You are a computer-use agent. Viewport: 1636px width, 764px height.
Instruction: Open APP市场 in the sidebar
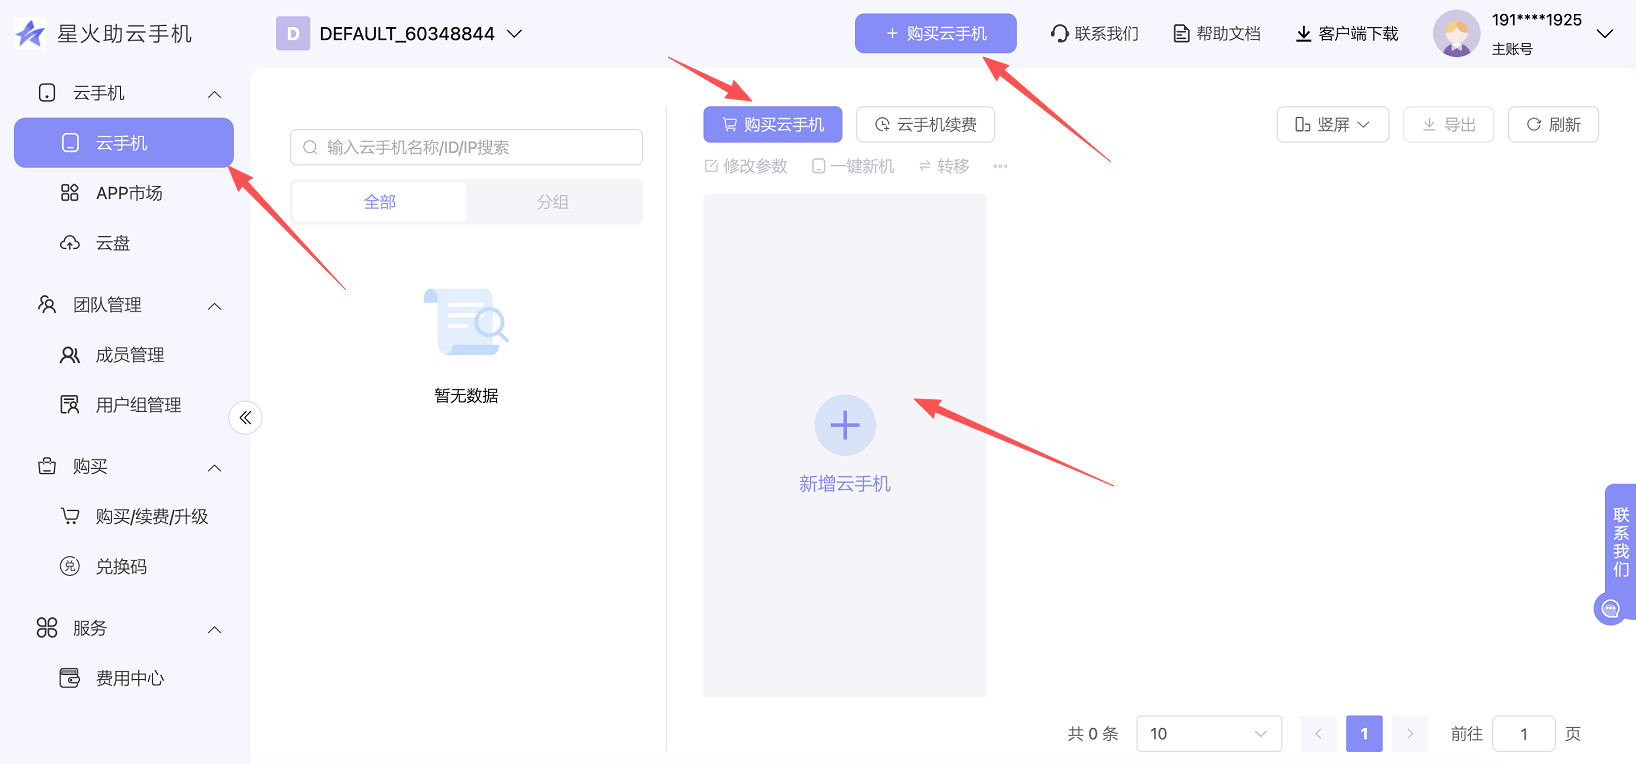pos(129,193)
